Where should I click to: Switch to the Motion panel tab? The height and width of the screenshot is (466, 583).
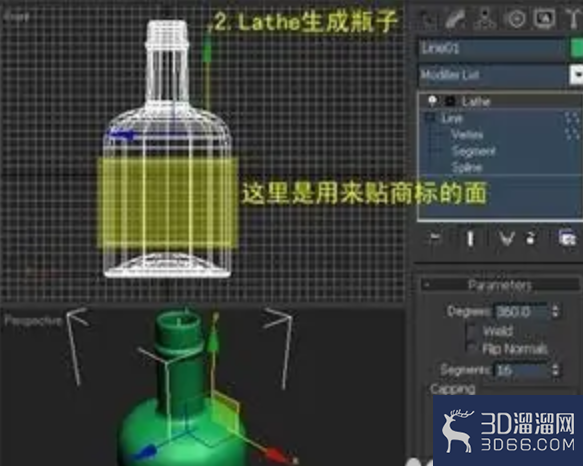pos(516,19)
